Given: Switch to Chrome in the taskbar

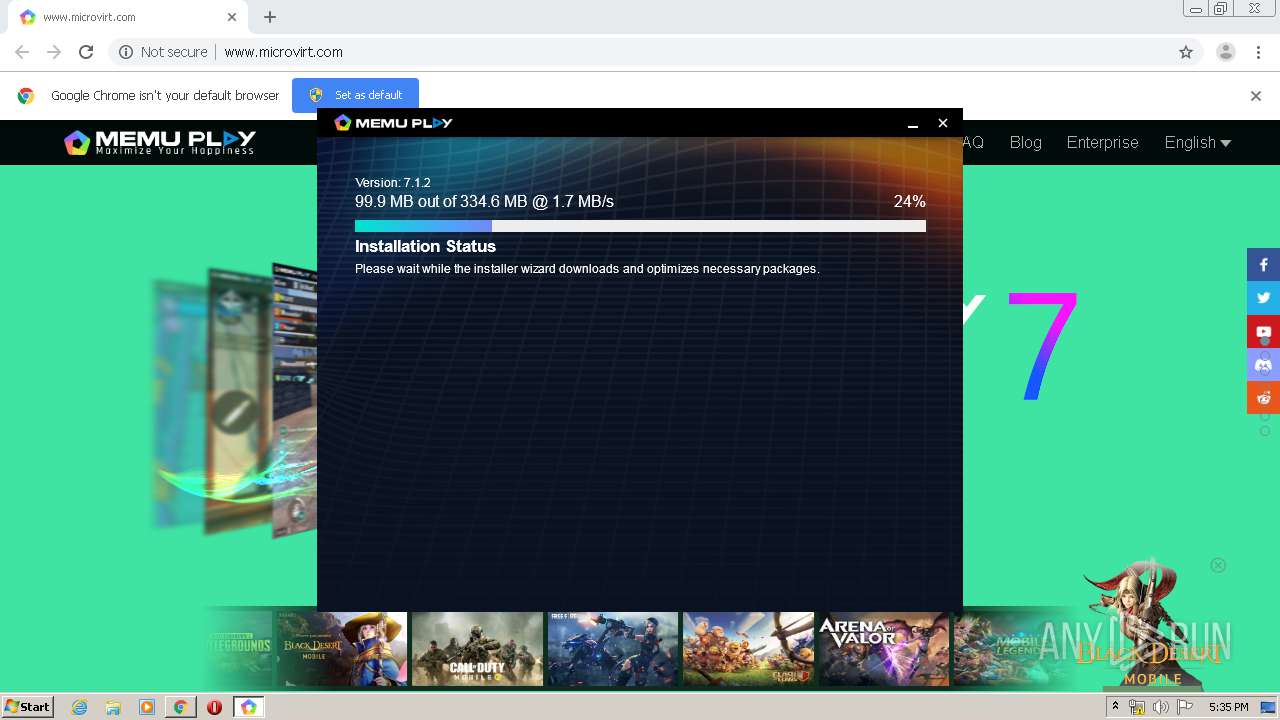Looking at the screenshot, I should coord(180,707).
